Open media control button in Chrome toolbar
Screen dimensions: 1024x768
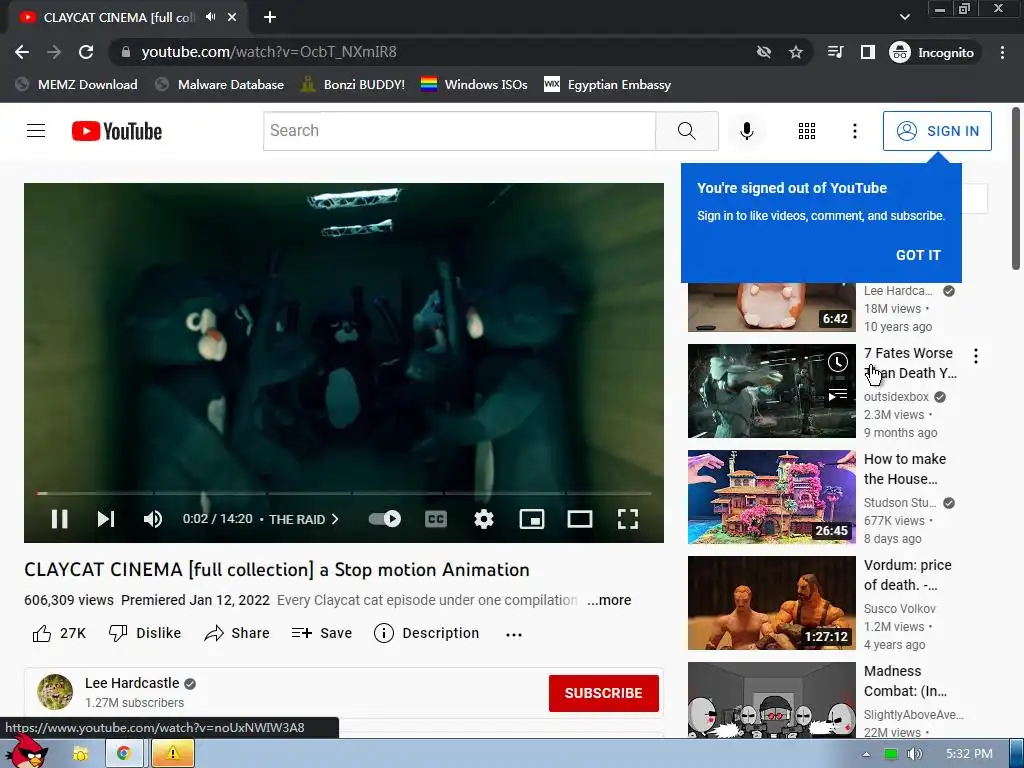pyautogui.click(x=835, y=52)
